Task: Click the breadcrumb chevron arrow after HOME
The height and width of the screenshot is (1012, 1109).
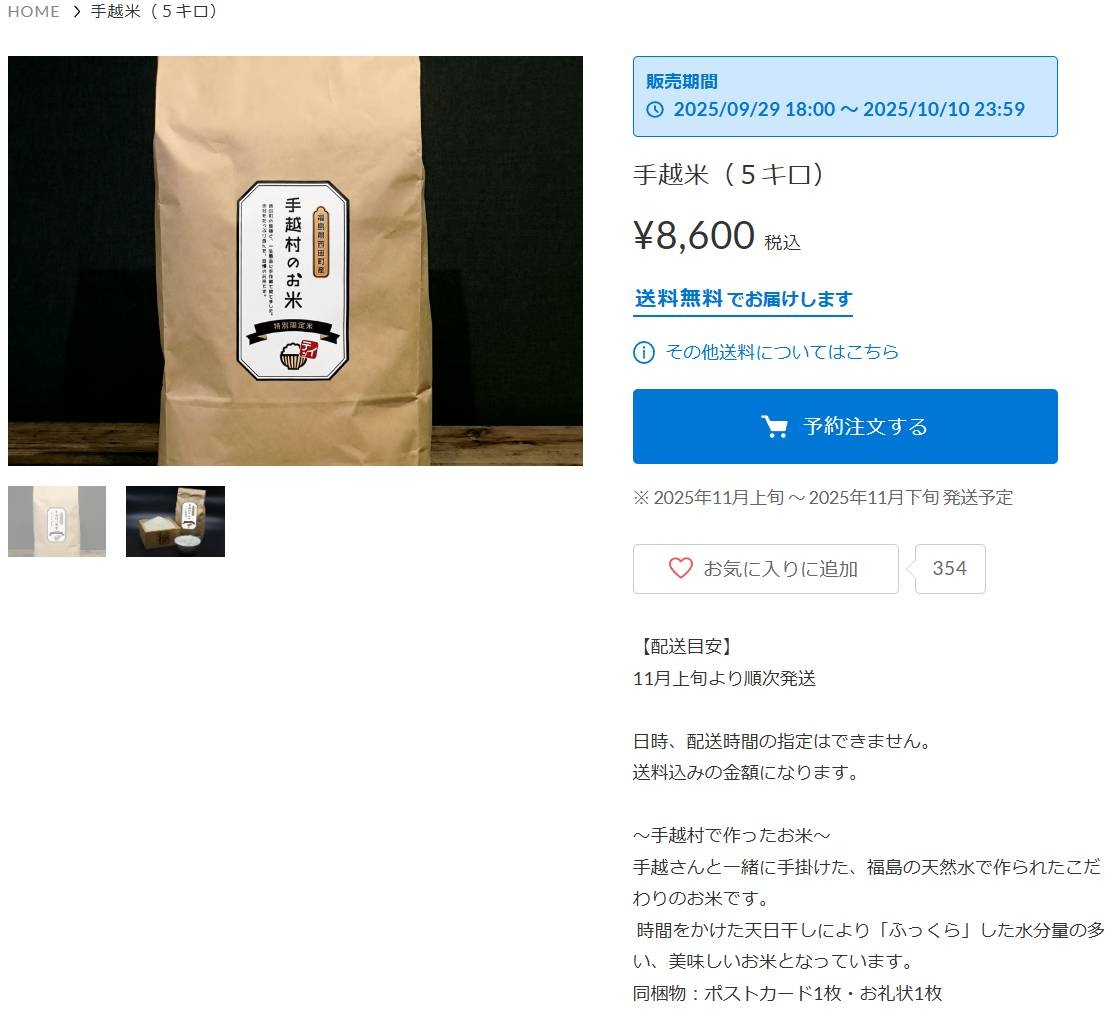Action: coord(76,12)
